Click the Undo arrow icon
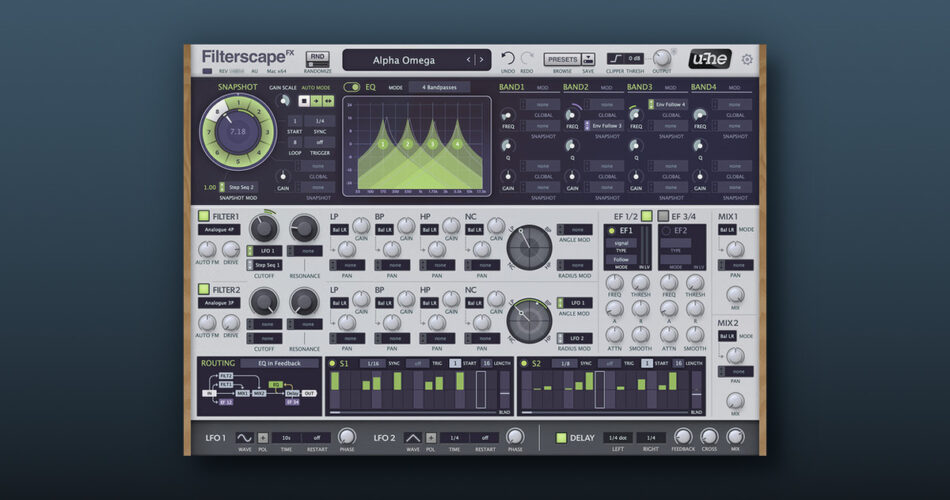 pos(508,59)
